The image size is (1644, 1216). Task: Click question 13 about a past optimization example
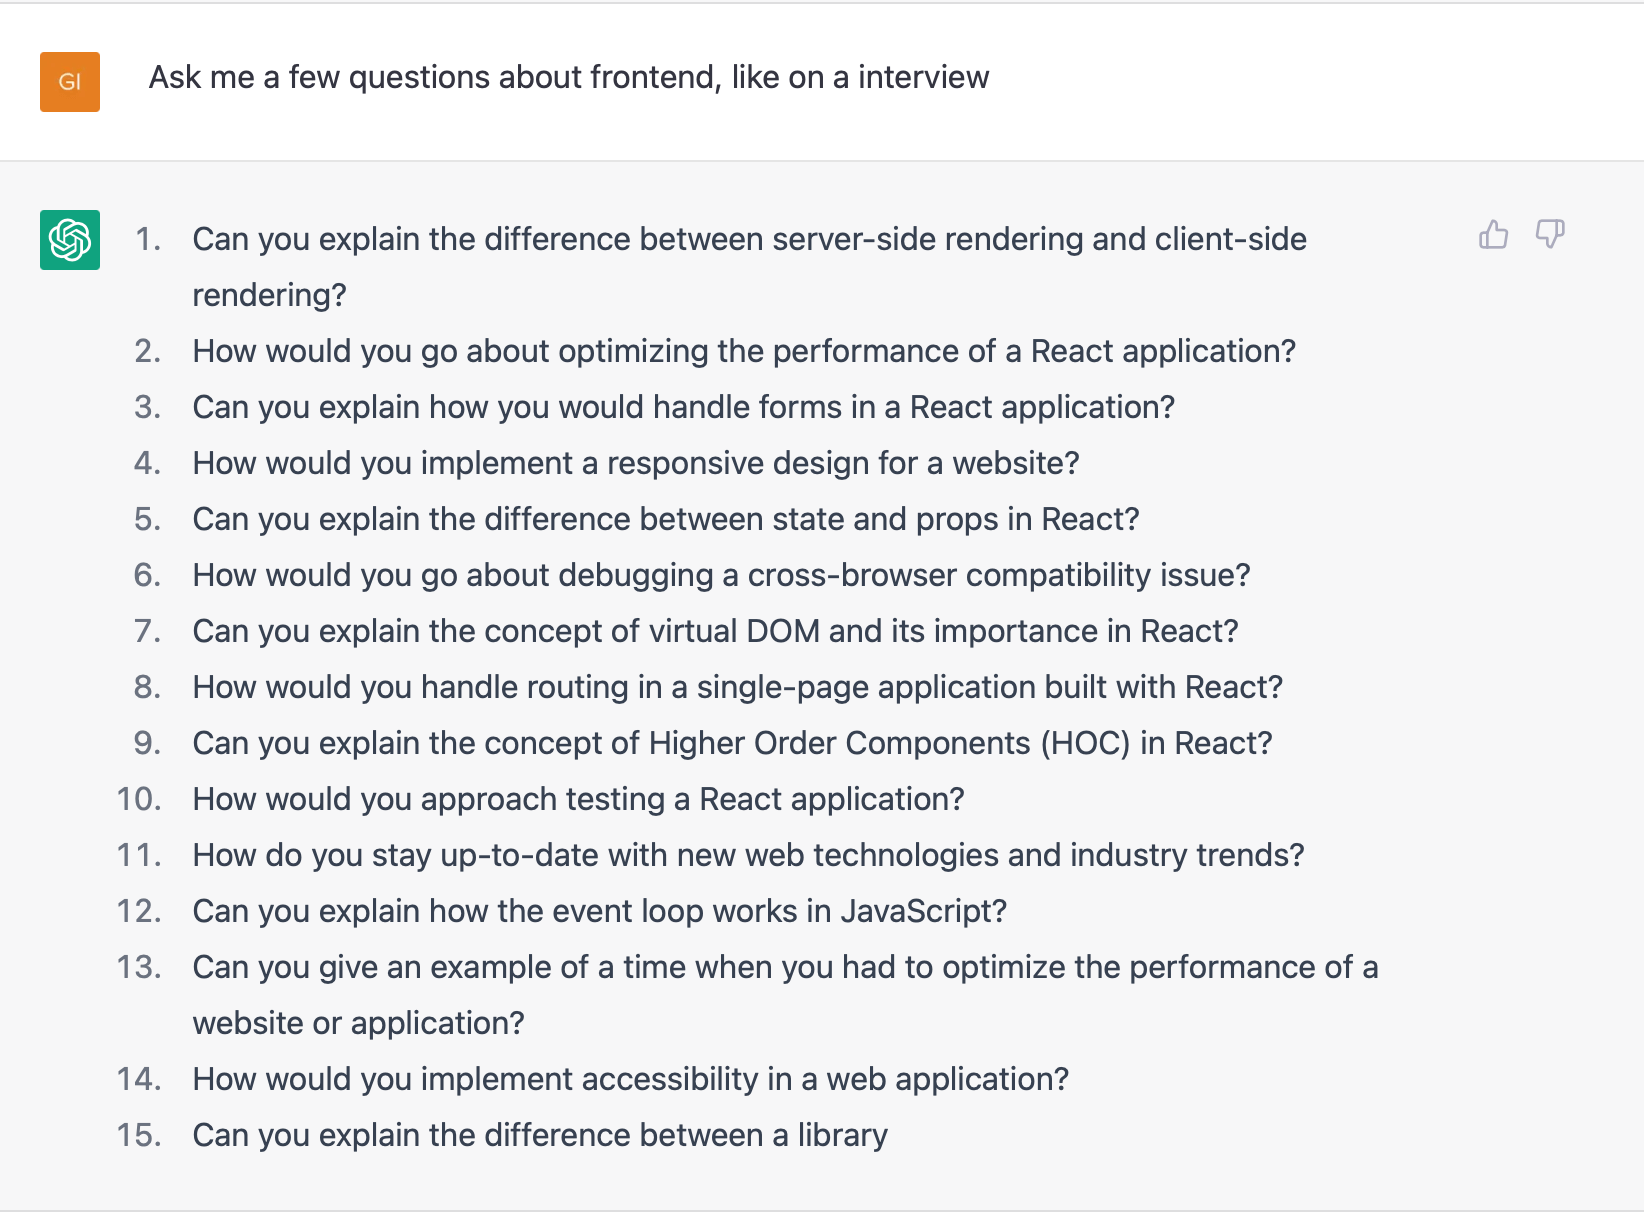tap(785, 968)
